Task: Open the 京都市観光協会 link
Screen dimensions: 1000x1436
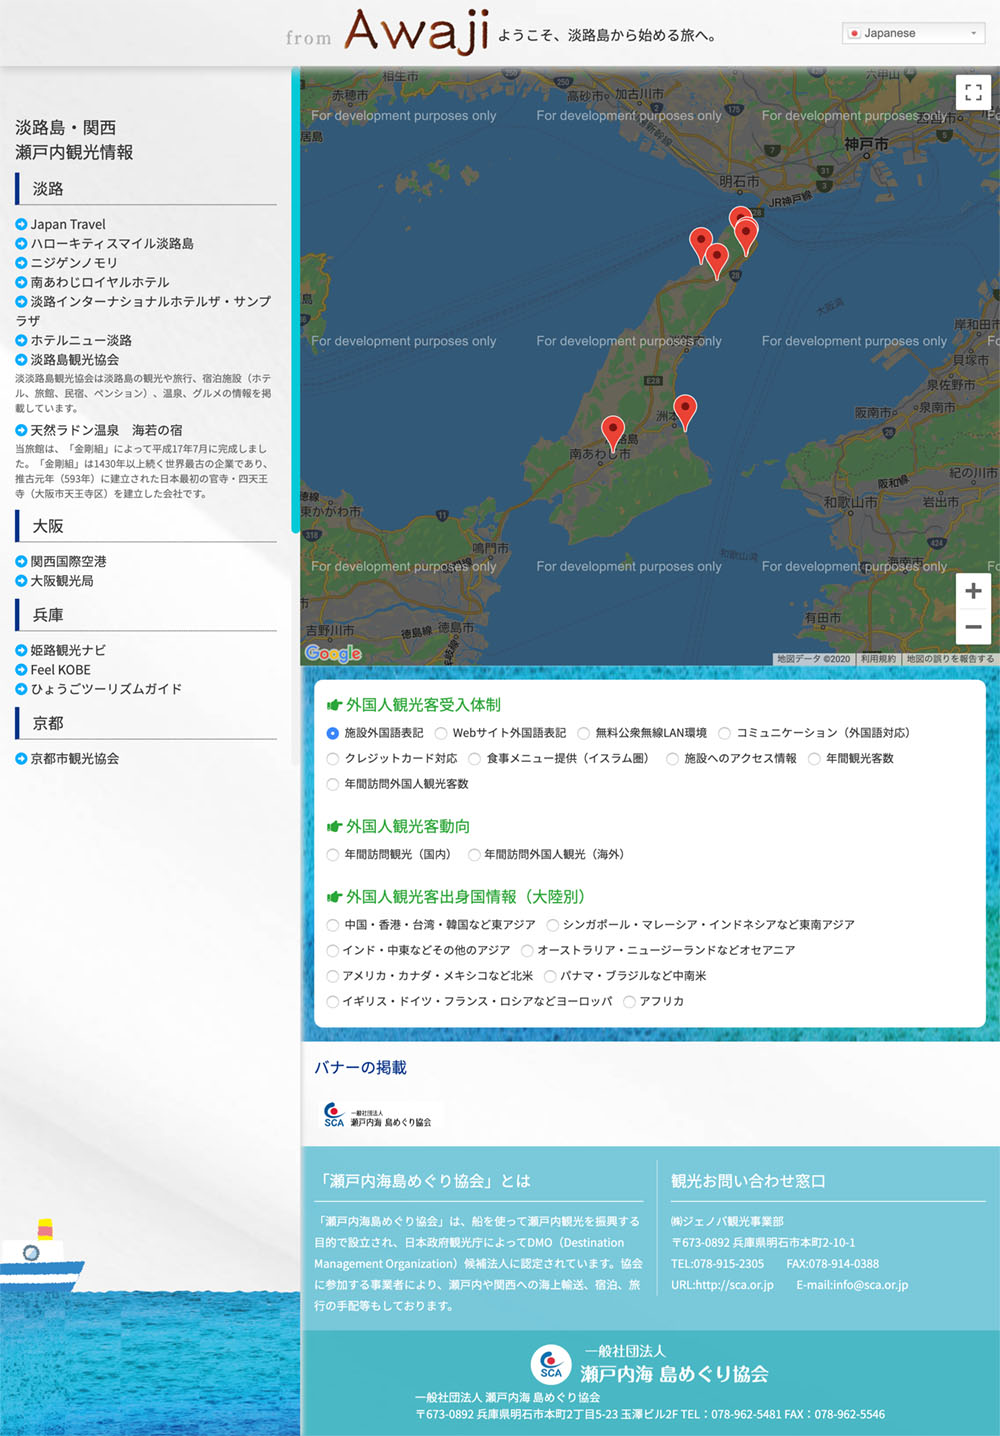Action: pos(74,759)
